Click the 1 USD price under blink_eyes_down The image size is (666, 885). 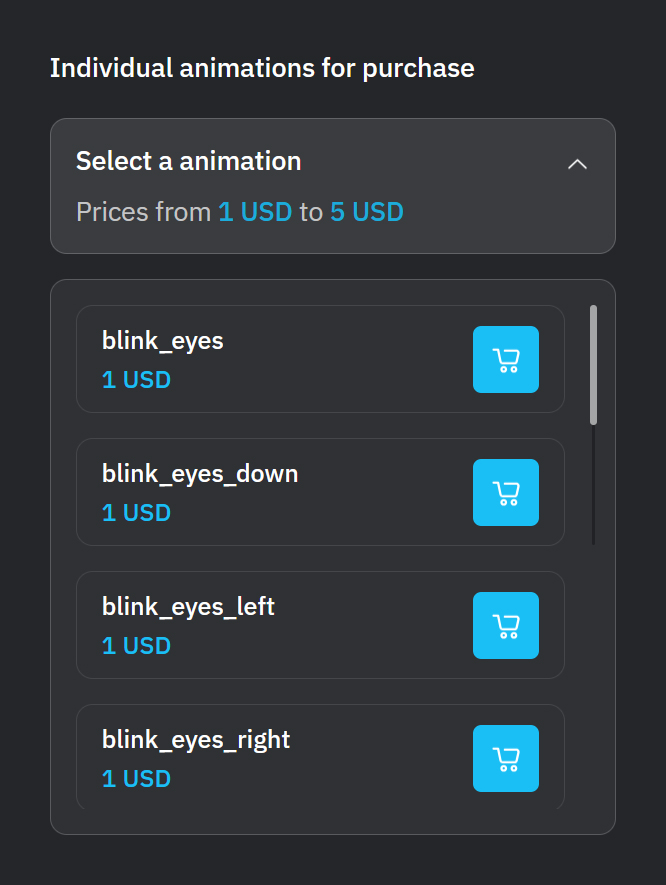(x=136, y=513)
